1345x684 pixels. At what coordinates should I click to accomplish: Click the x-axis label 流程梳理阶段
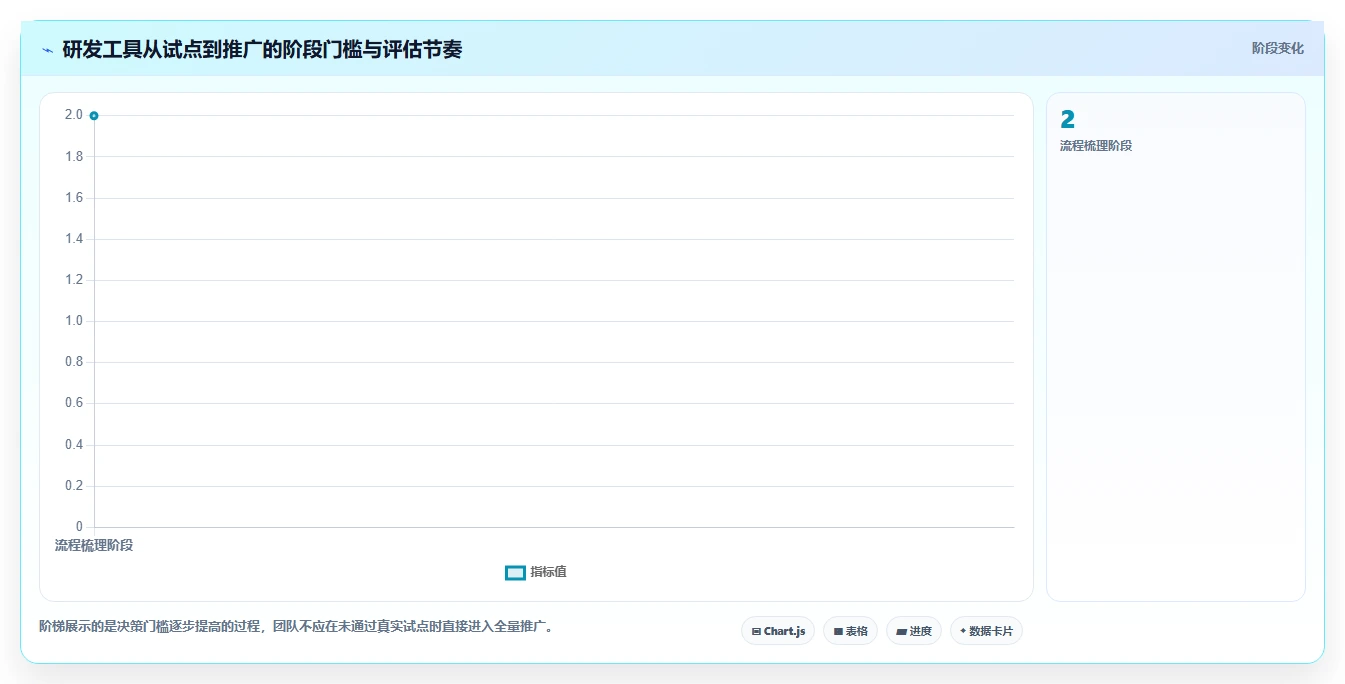coord(94,545)
